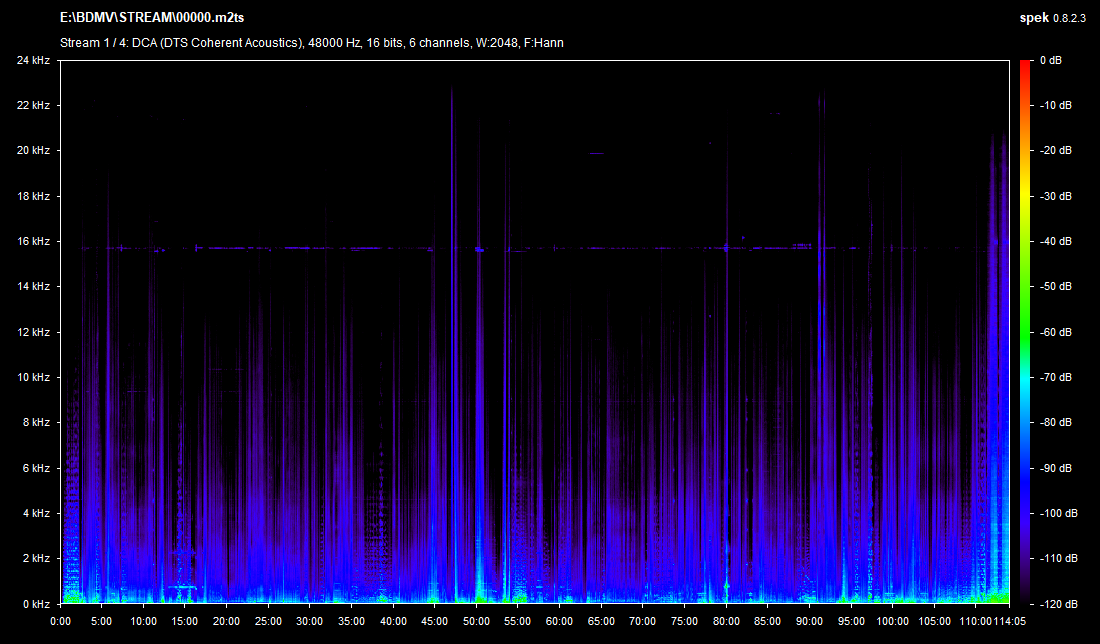Click the 24 kHz frequency axis label
The width and height of the screenshot is (1100, 644).
(33, 60)
